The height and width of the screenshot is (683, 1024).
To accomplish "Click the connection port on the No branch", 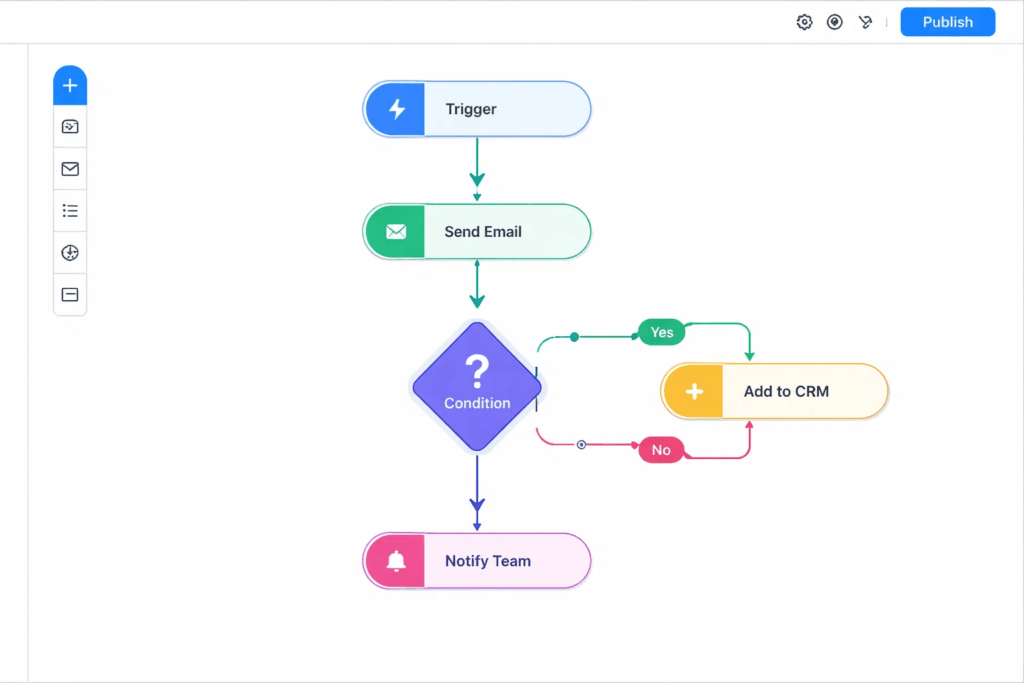I will [581, 444].
